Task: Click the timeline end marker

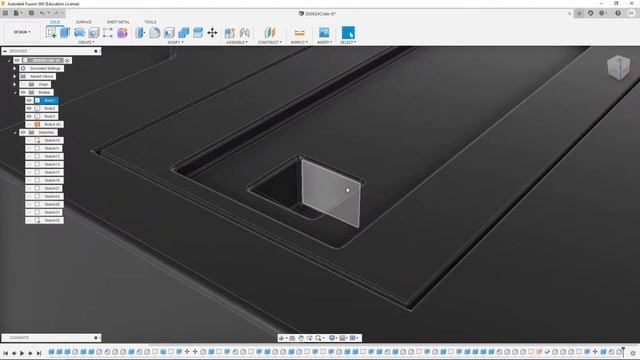Action: point(623,351)
